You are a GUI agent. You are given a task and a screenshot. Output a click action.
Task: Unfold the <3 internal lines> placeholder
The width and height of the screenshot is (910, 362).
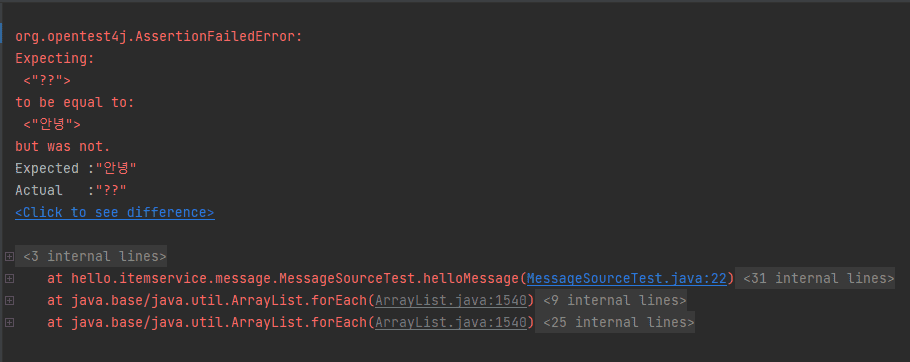95,256
